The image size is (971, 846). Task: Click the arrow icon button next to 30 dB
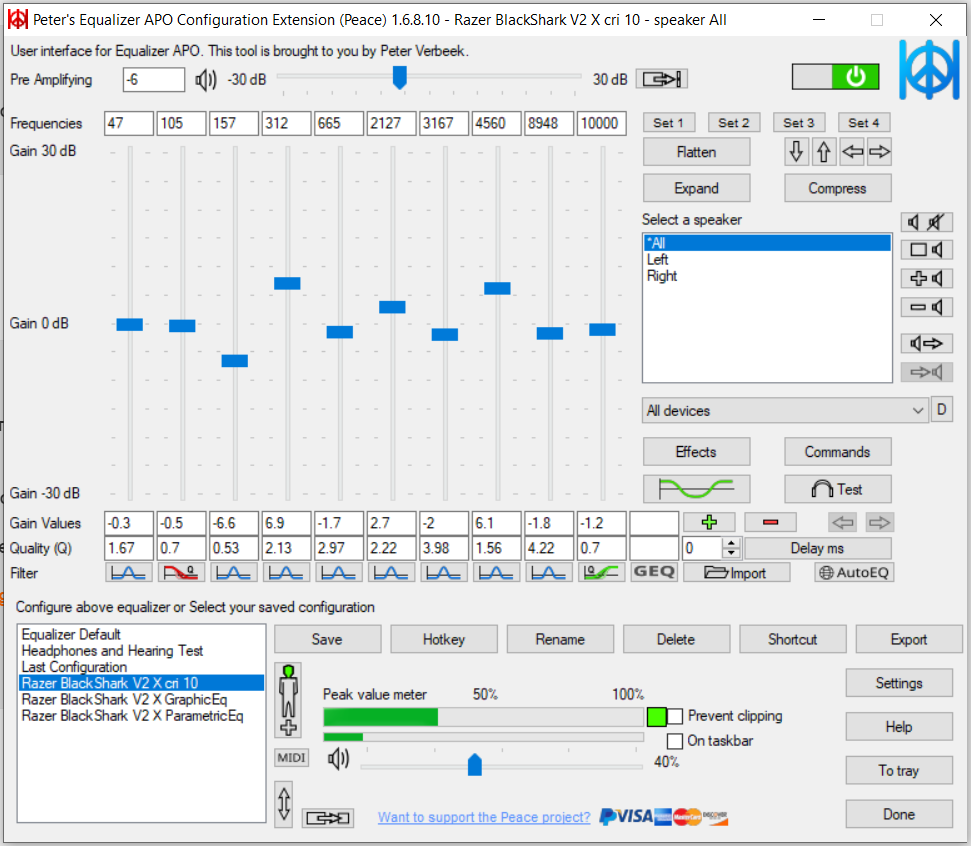click(x=662, y=79)
